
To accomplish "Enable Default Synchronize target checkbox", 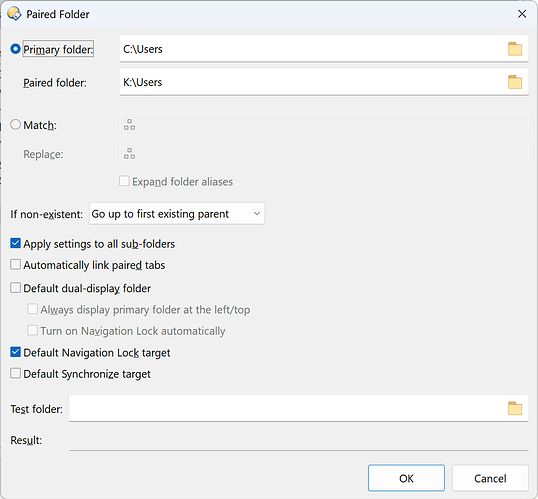I will point(15,373).
